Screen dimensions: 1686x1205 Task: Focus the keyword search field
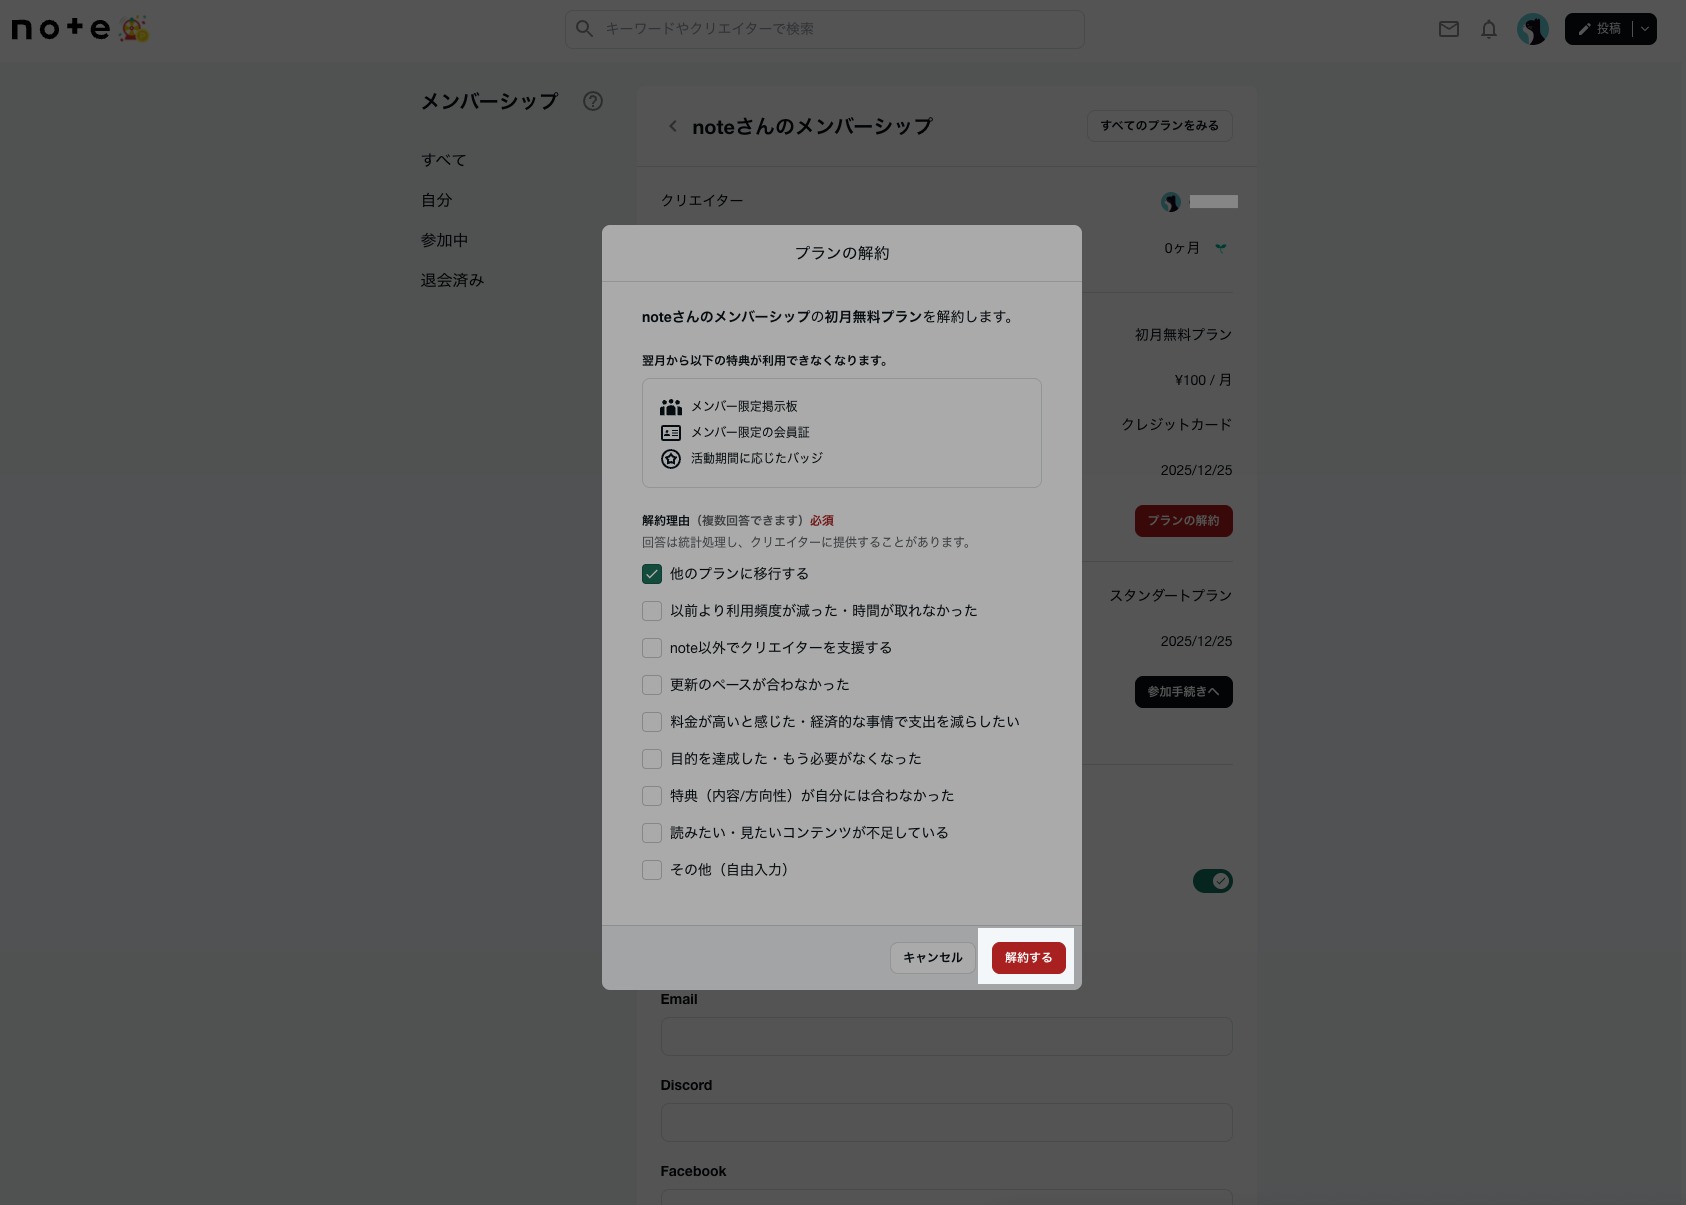coord(825,29)
